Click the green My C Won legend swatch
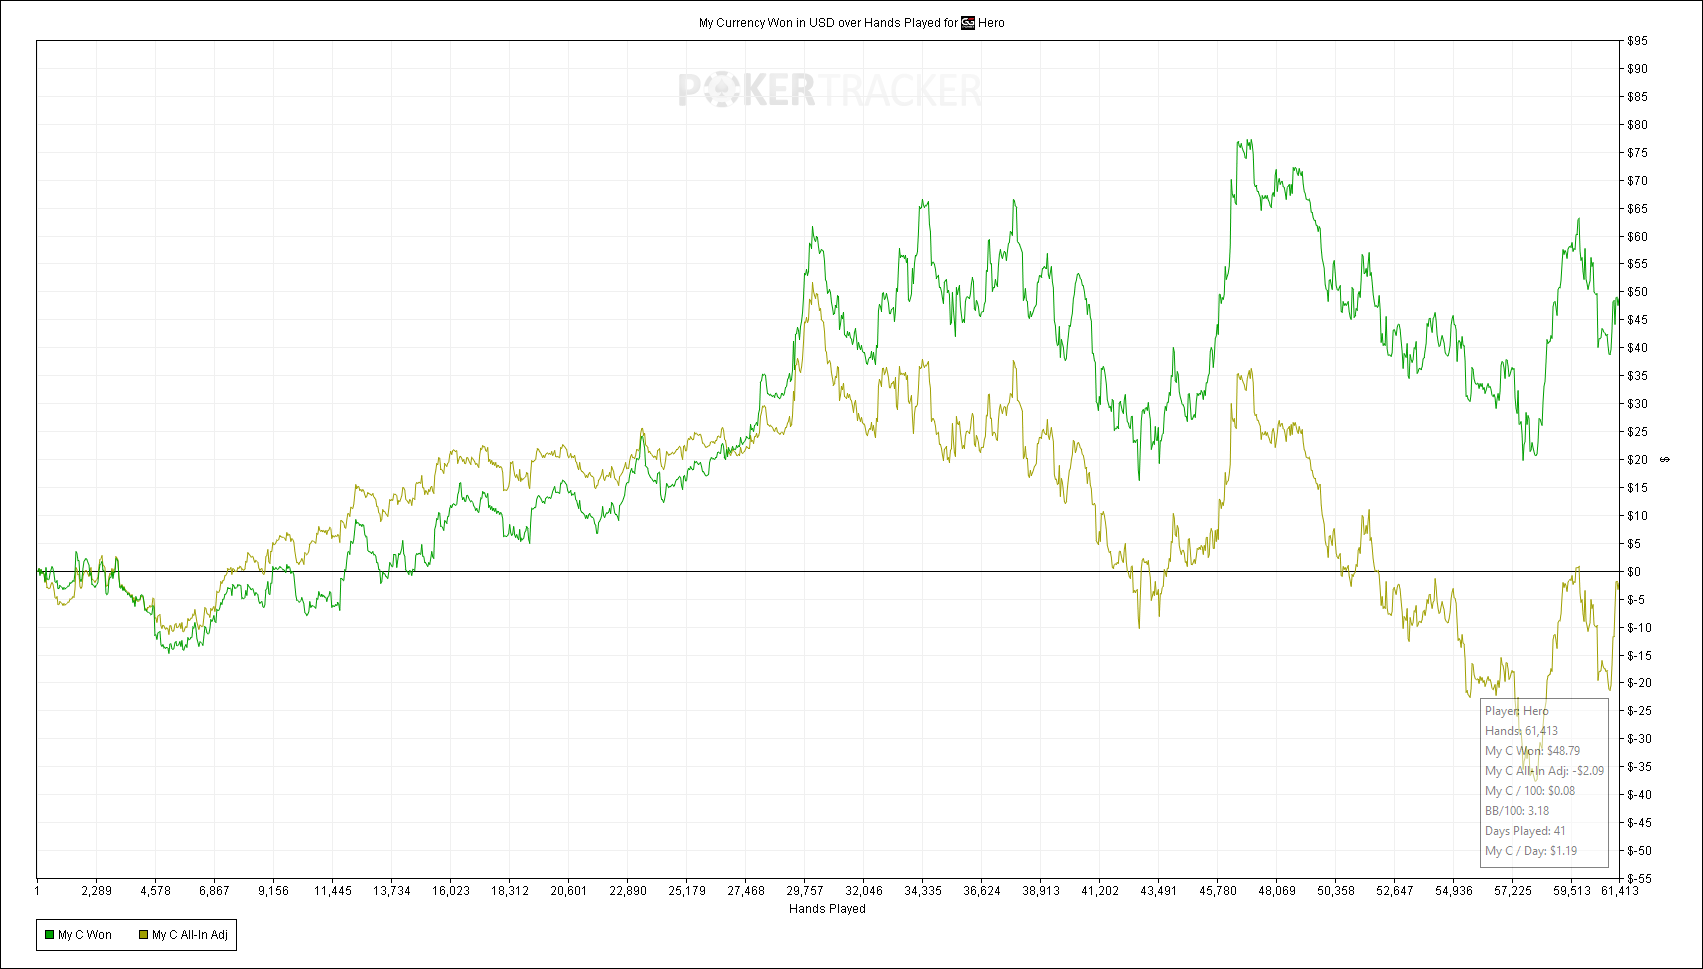 click(49, 935)
